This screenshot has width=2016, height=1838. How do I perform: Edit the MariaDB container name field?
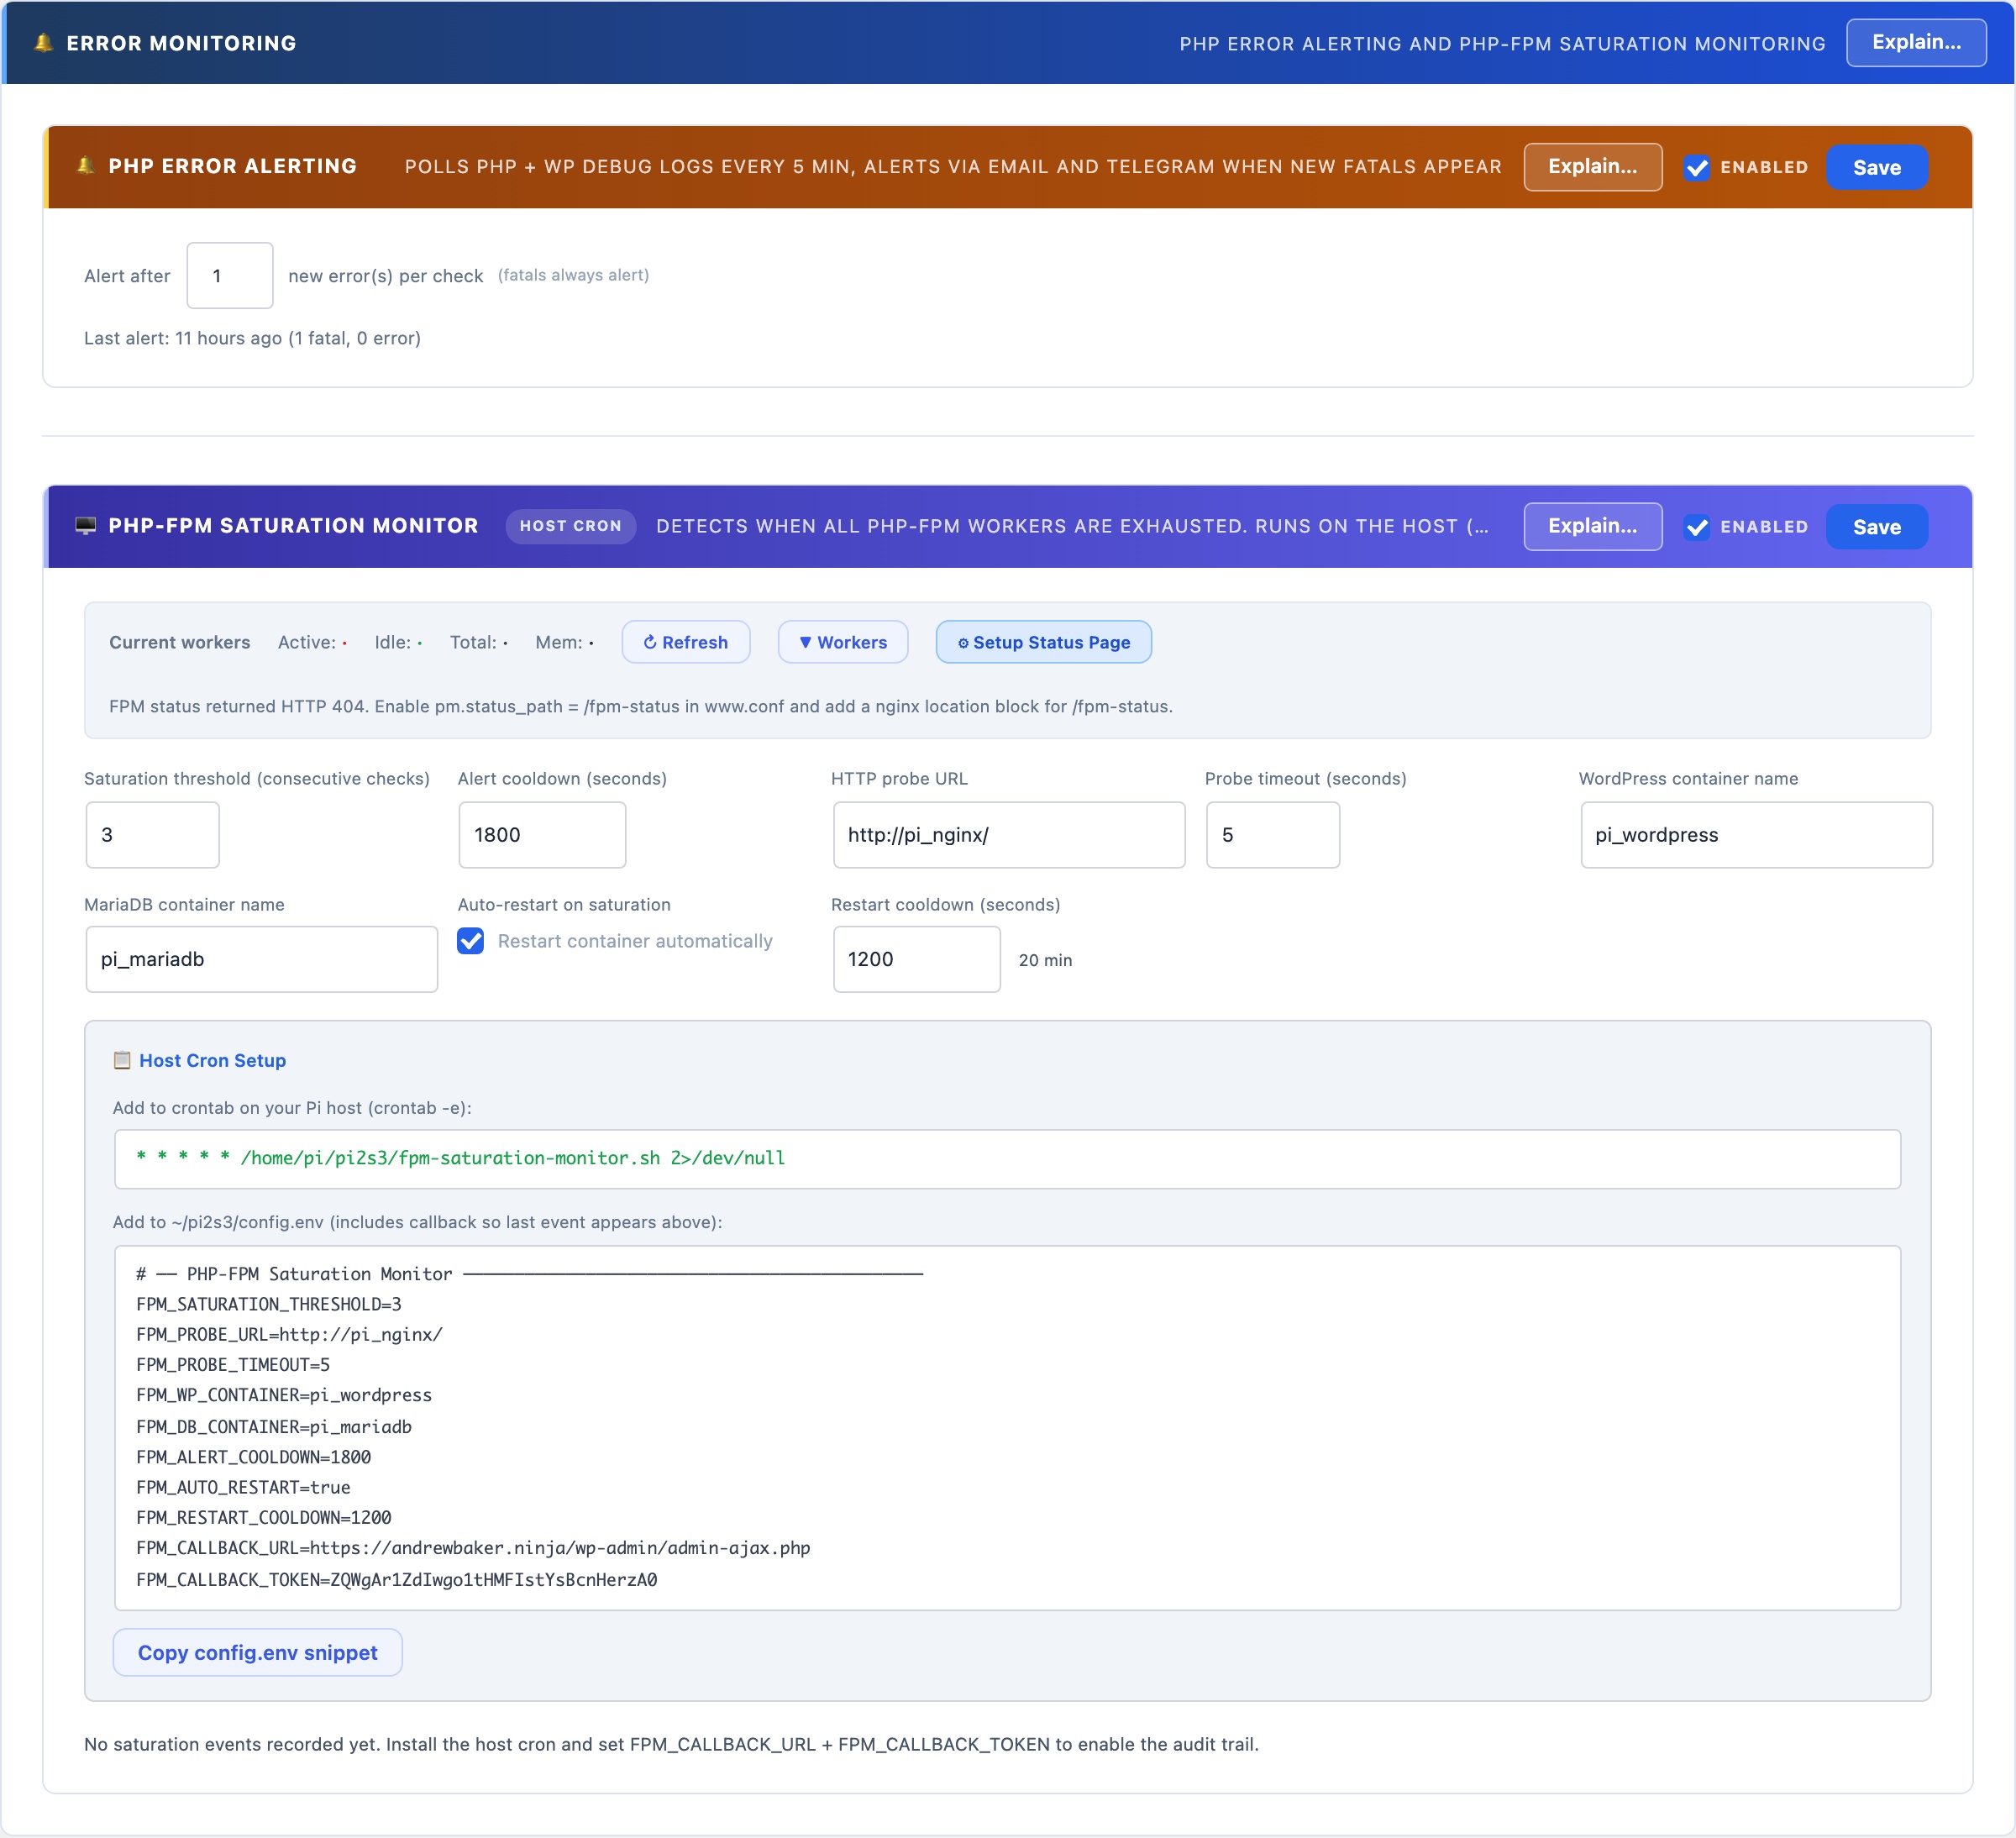click(262, 959)
